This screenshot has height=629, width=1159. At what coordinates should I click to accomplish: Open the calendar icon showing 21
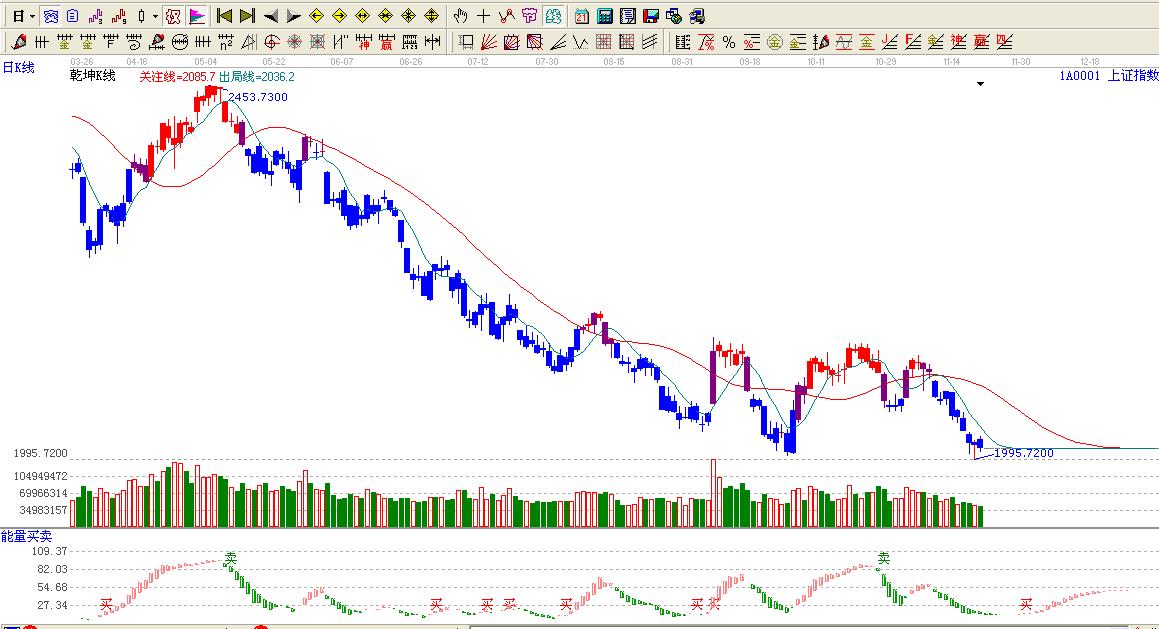point(582,16)
